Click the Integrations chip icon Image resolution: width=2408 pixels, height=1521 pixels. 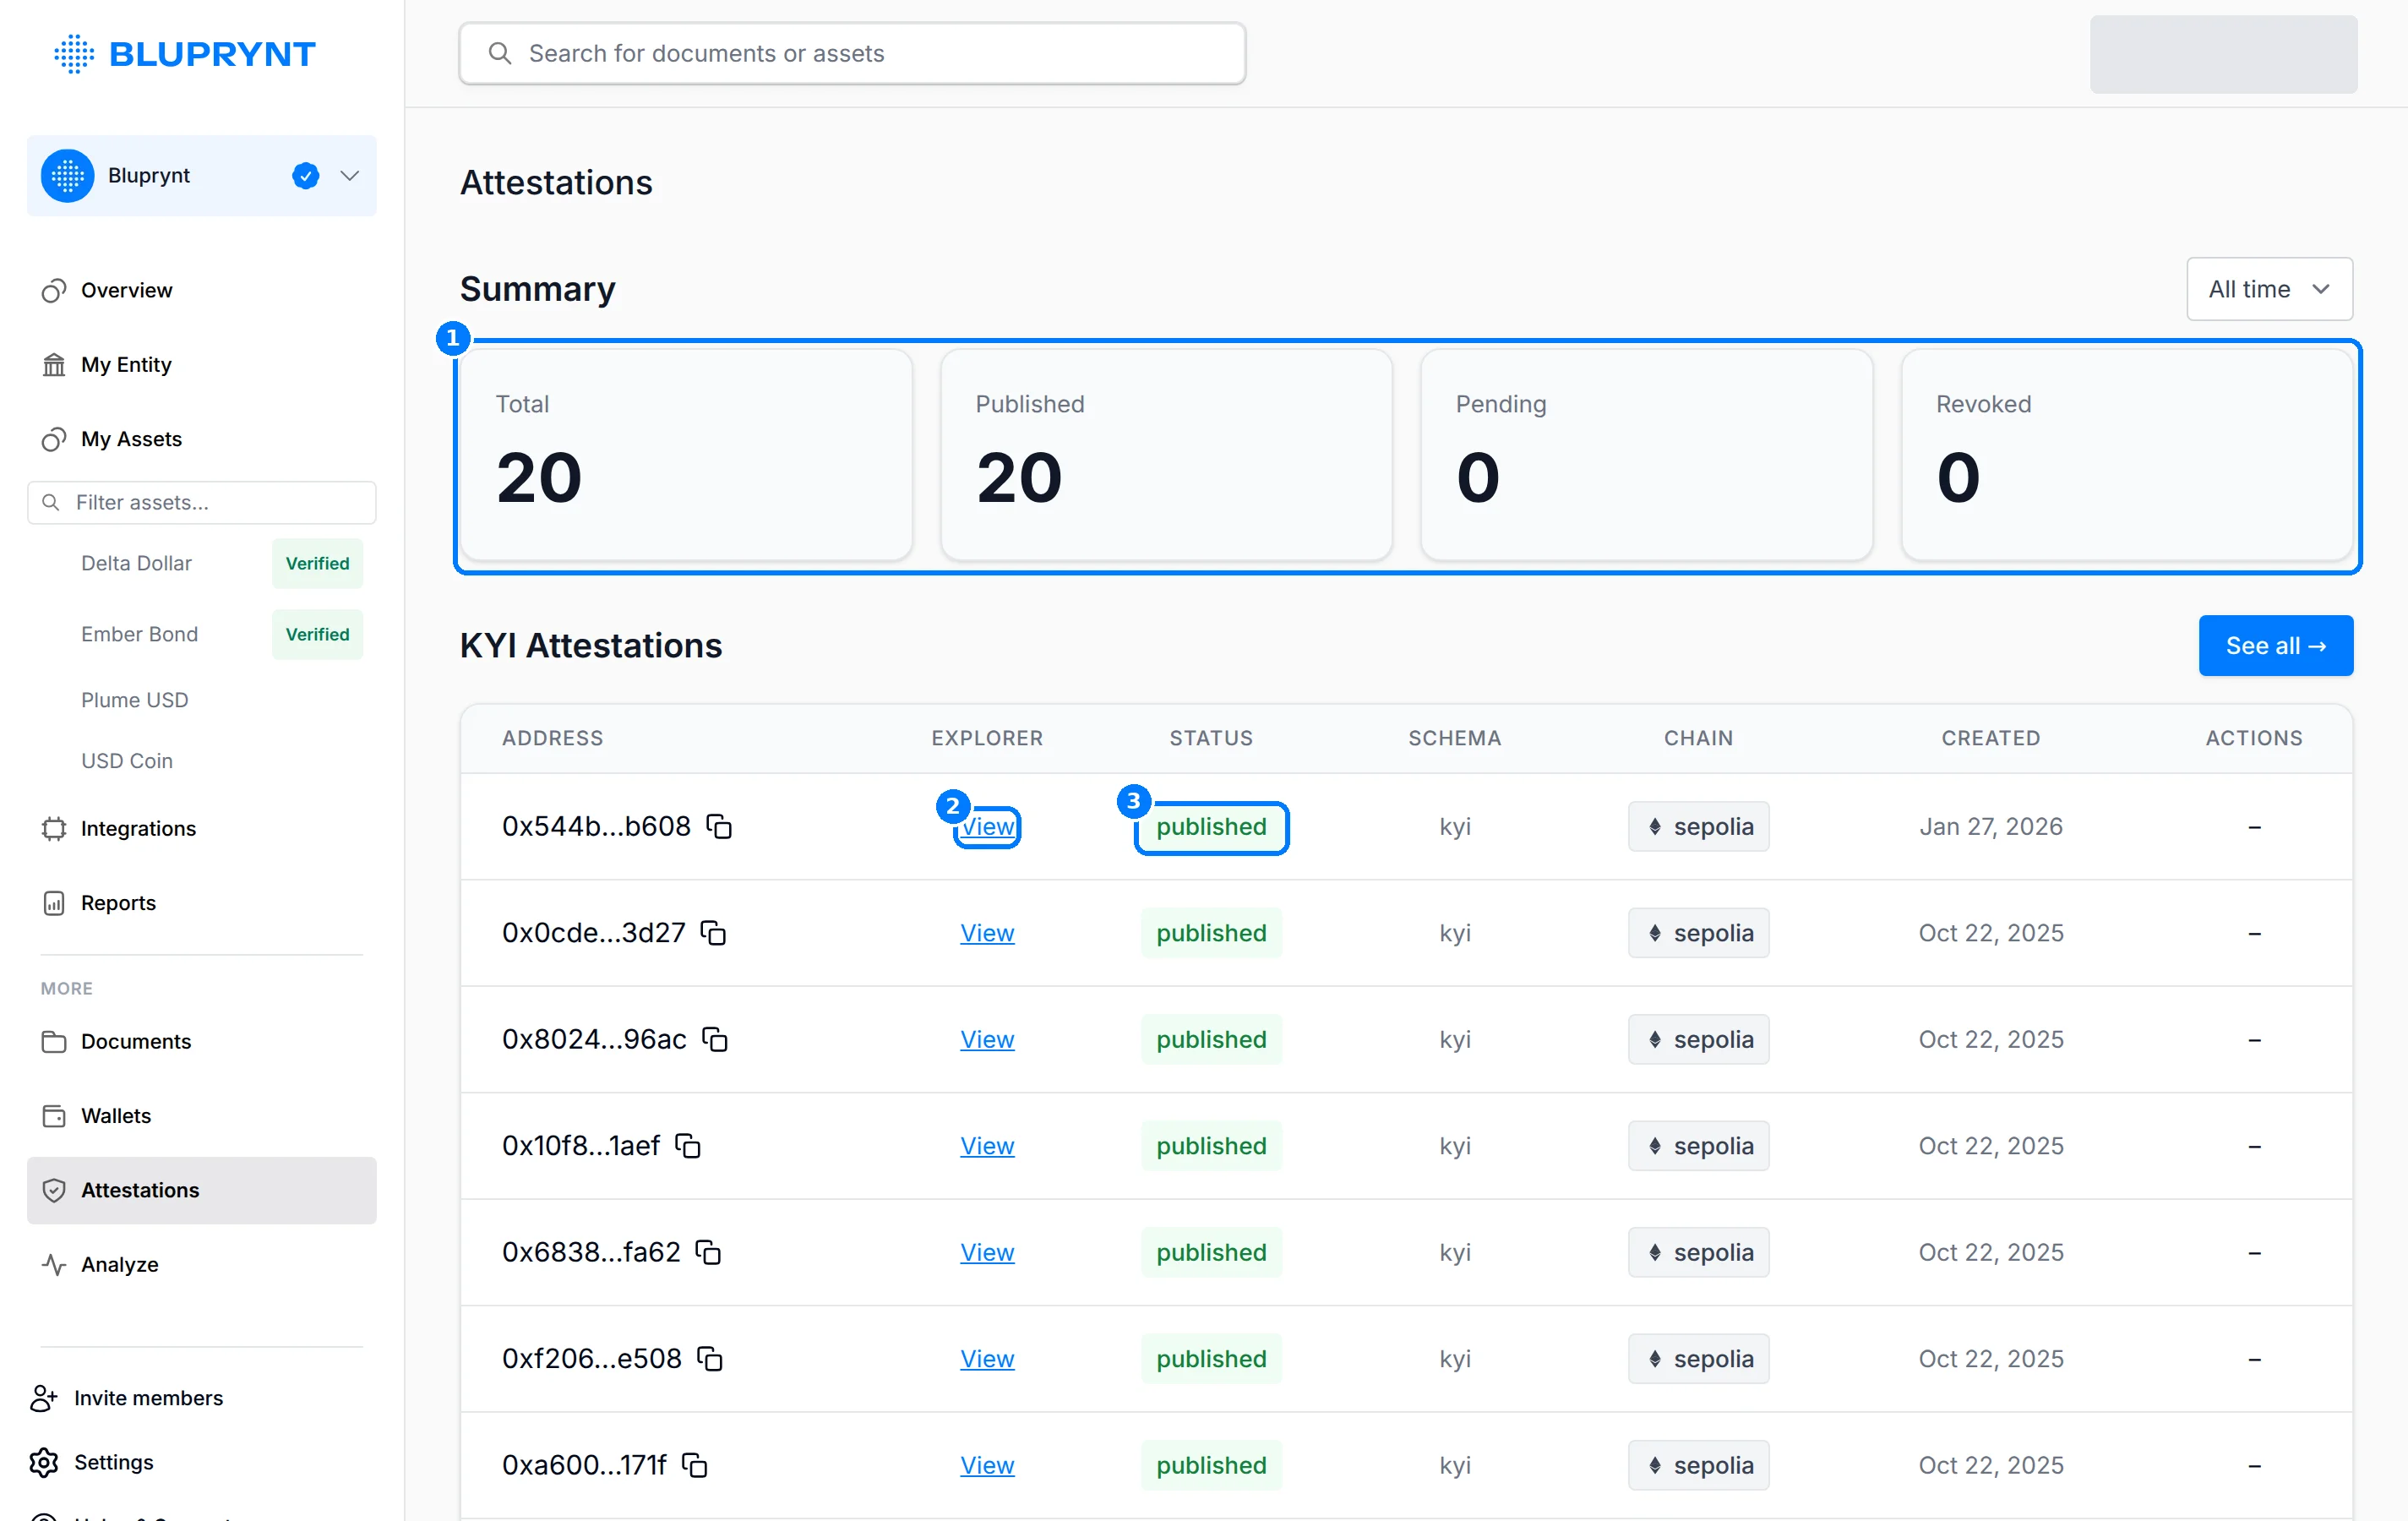pos(54,829)
